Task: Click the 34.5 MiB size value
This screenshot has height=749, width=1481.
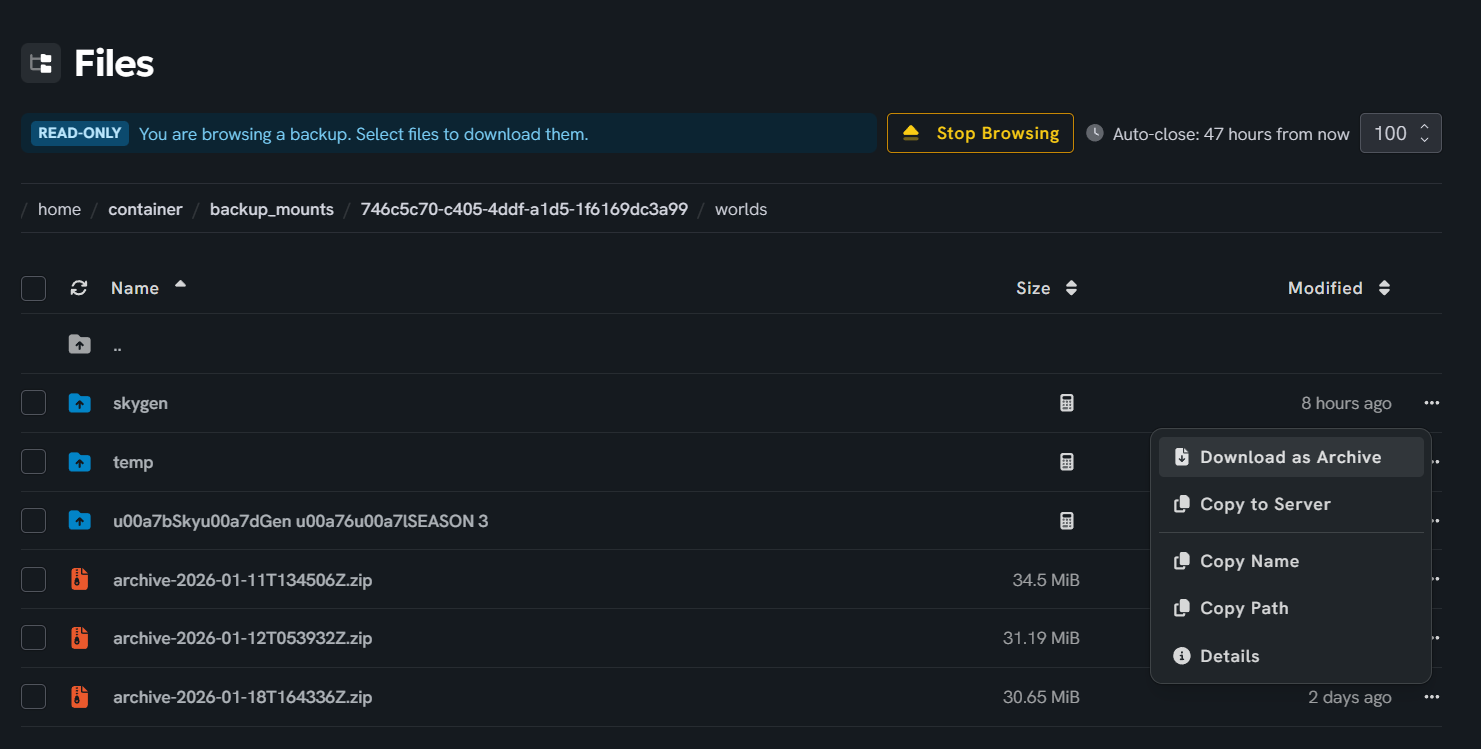Action: click(x=1046, y=579)
